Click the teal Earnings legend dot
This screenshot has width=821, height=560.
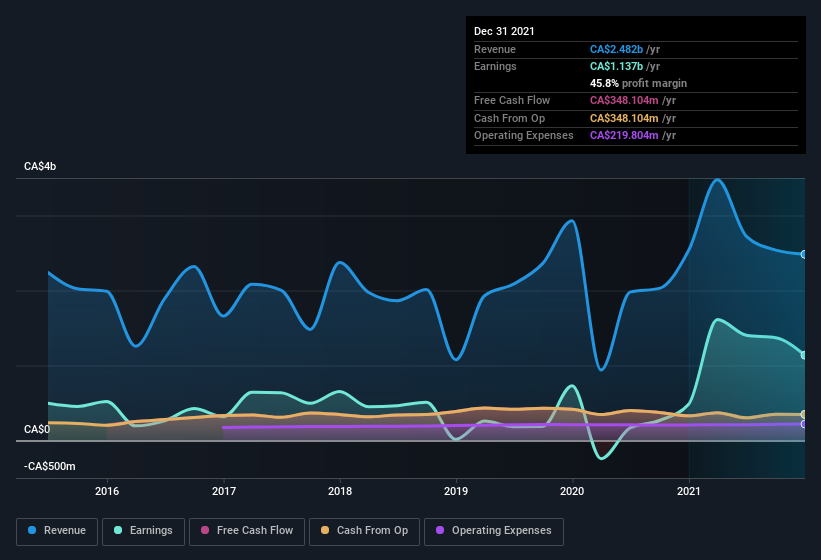pyautogui.click(x=118, y=530)
